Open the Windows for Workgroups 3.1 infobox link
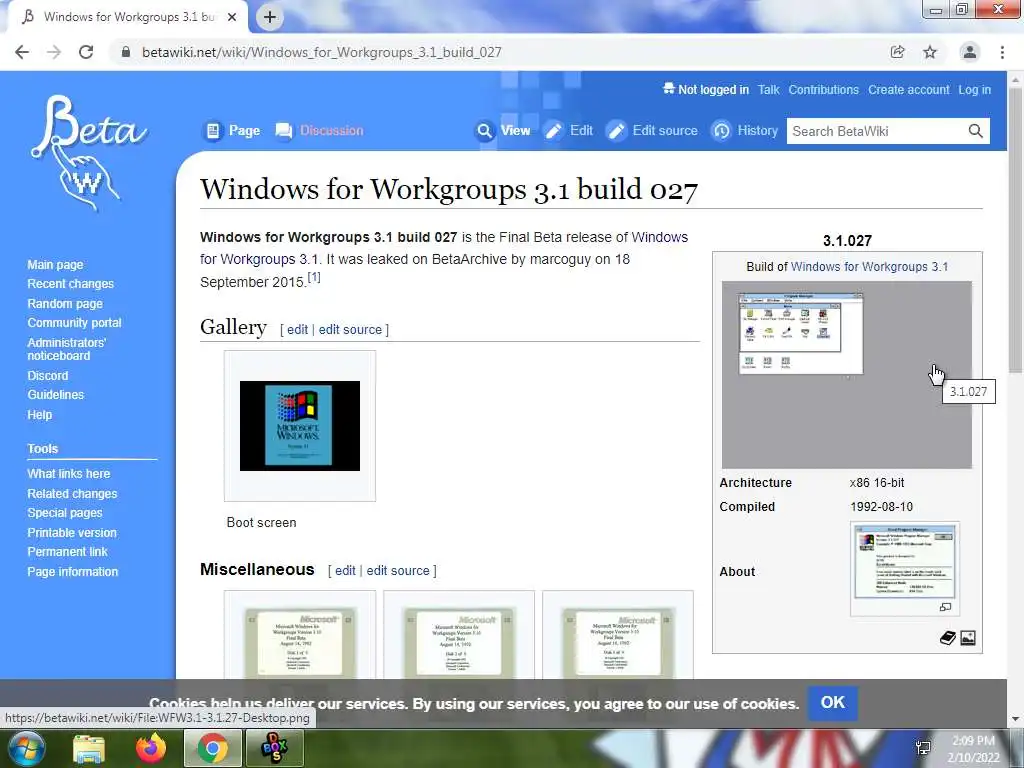Image resolution: width=1024 pixels, height=768 pixels. (869, 266)
